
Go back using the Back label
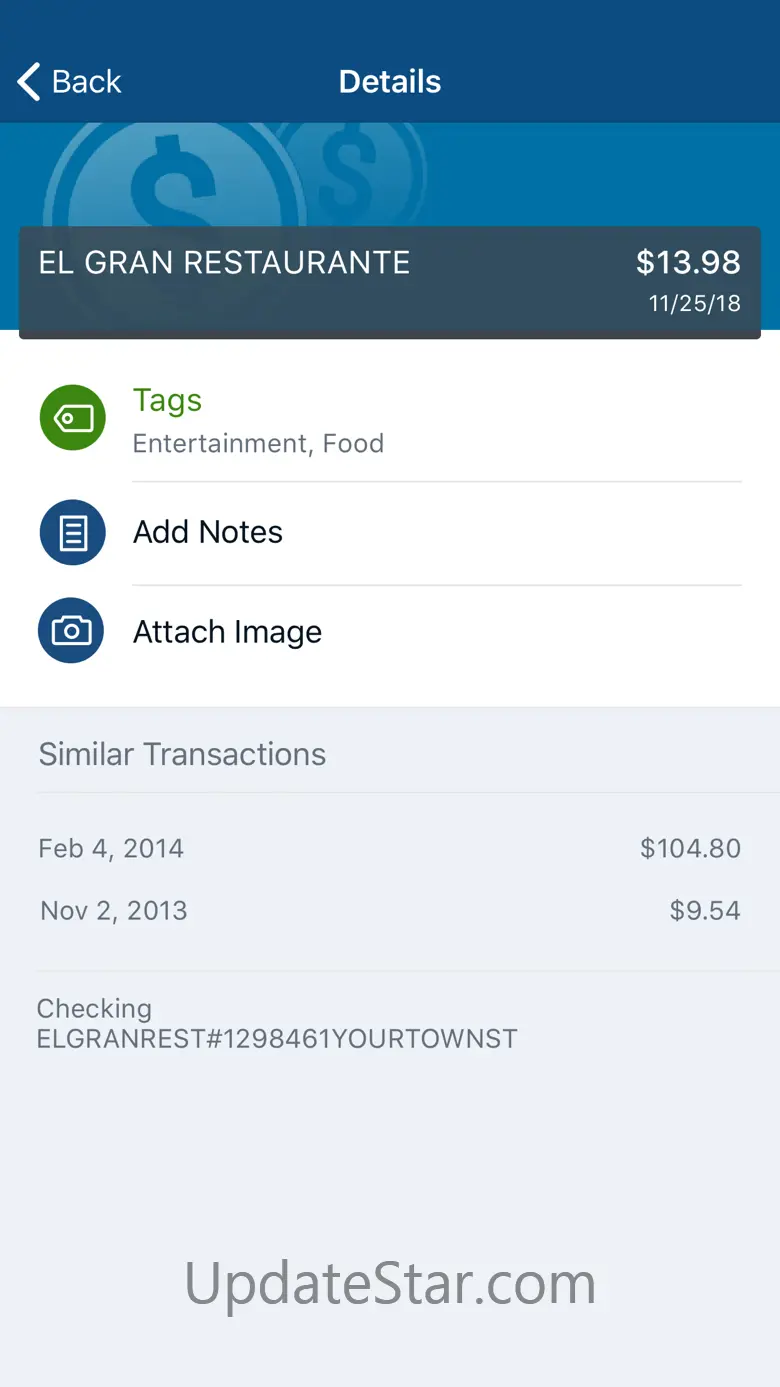point(87,82)
